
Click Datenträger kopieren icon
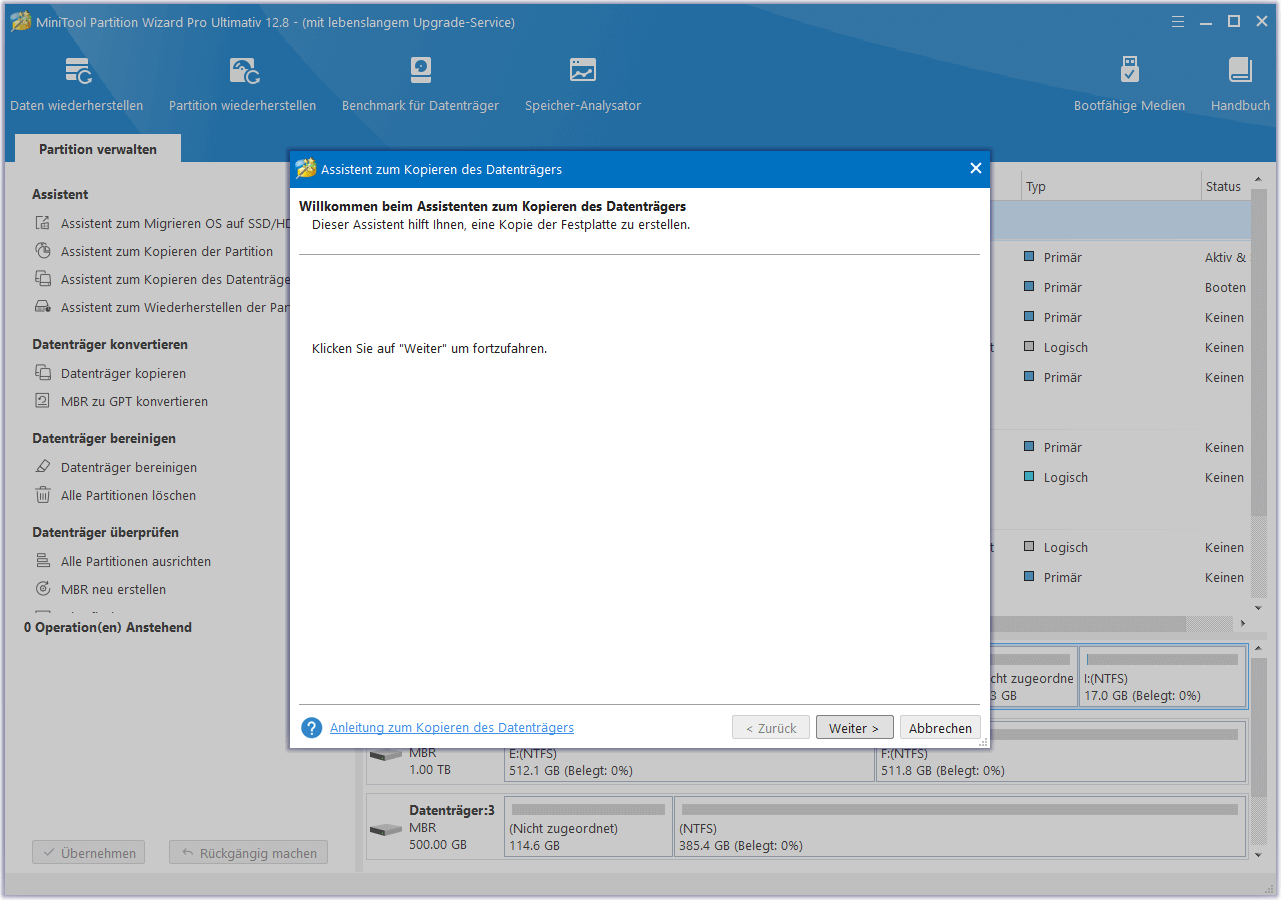[43, 374]
